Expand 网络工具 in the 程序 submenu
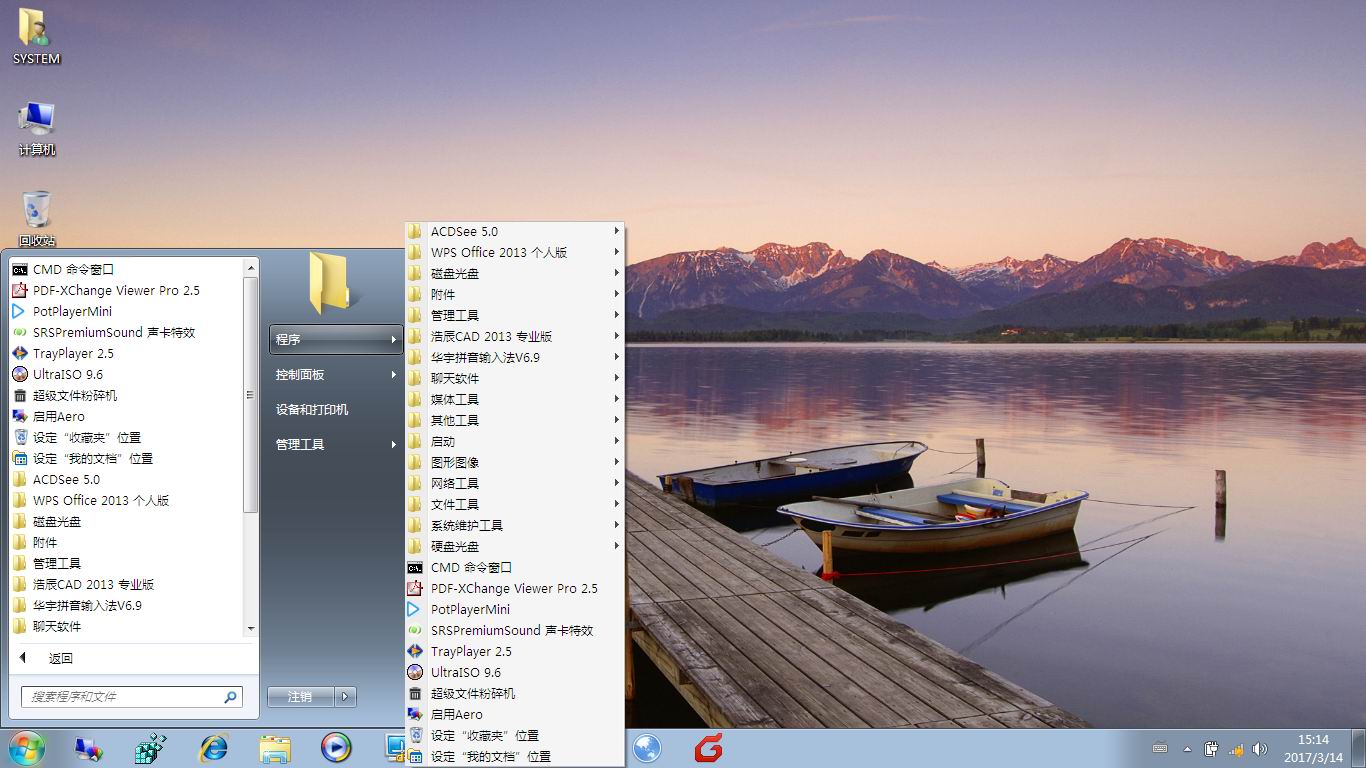Image resolution: width=1366 pixels, height=768 pixels. point(514,483)
